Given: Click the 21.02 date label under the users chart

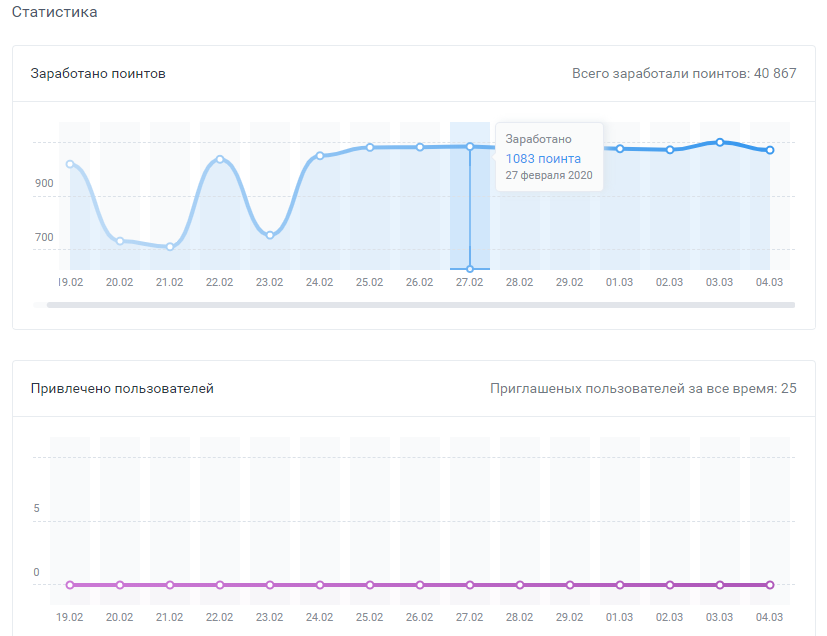Looking at the screenshot, I should [169, 617].
